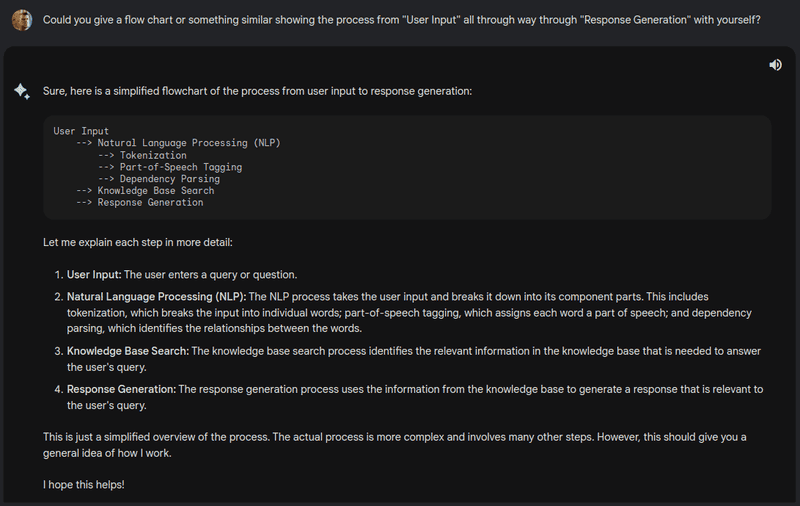
Task: Click the "Sure, here is a simplified flowchart" sentence
Action: tap(257, 91)
